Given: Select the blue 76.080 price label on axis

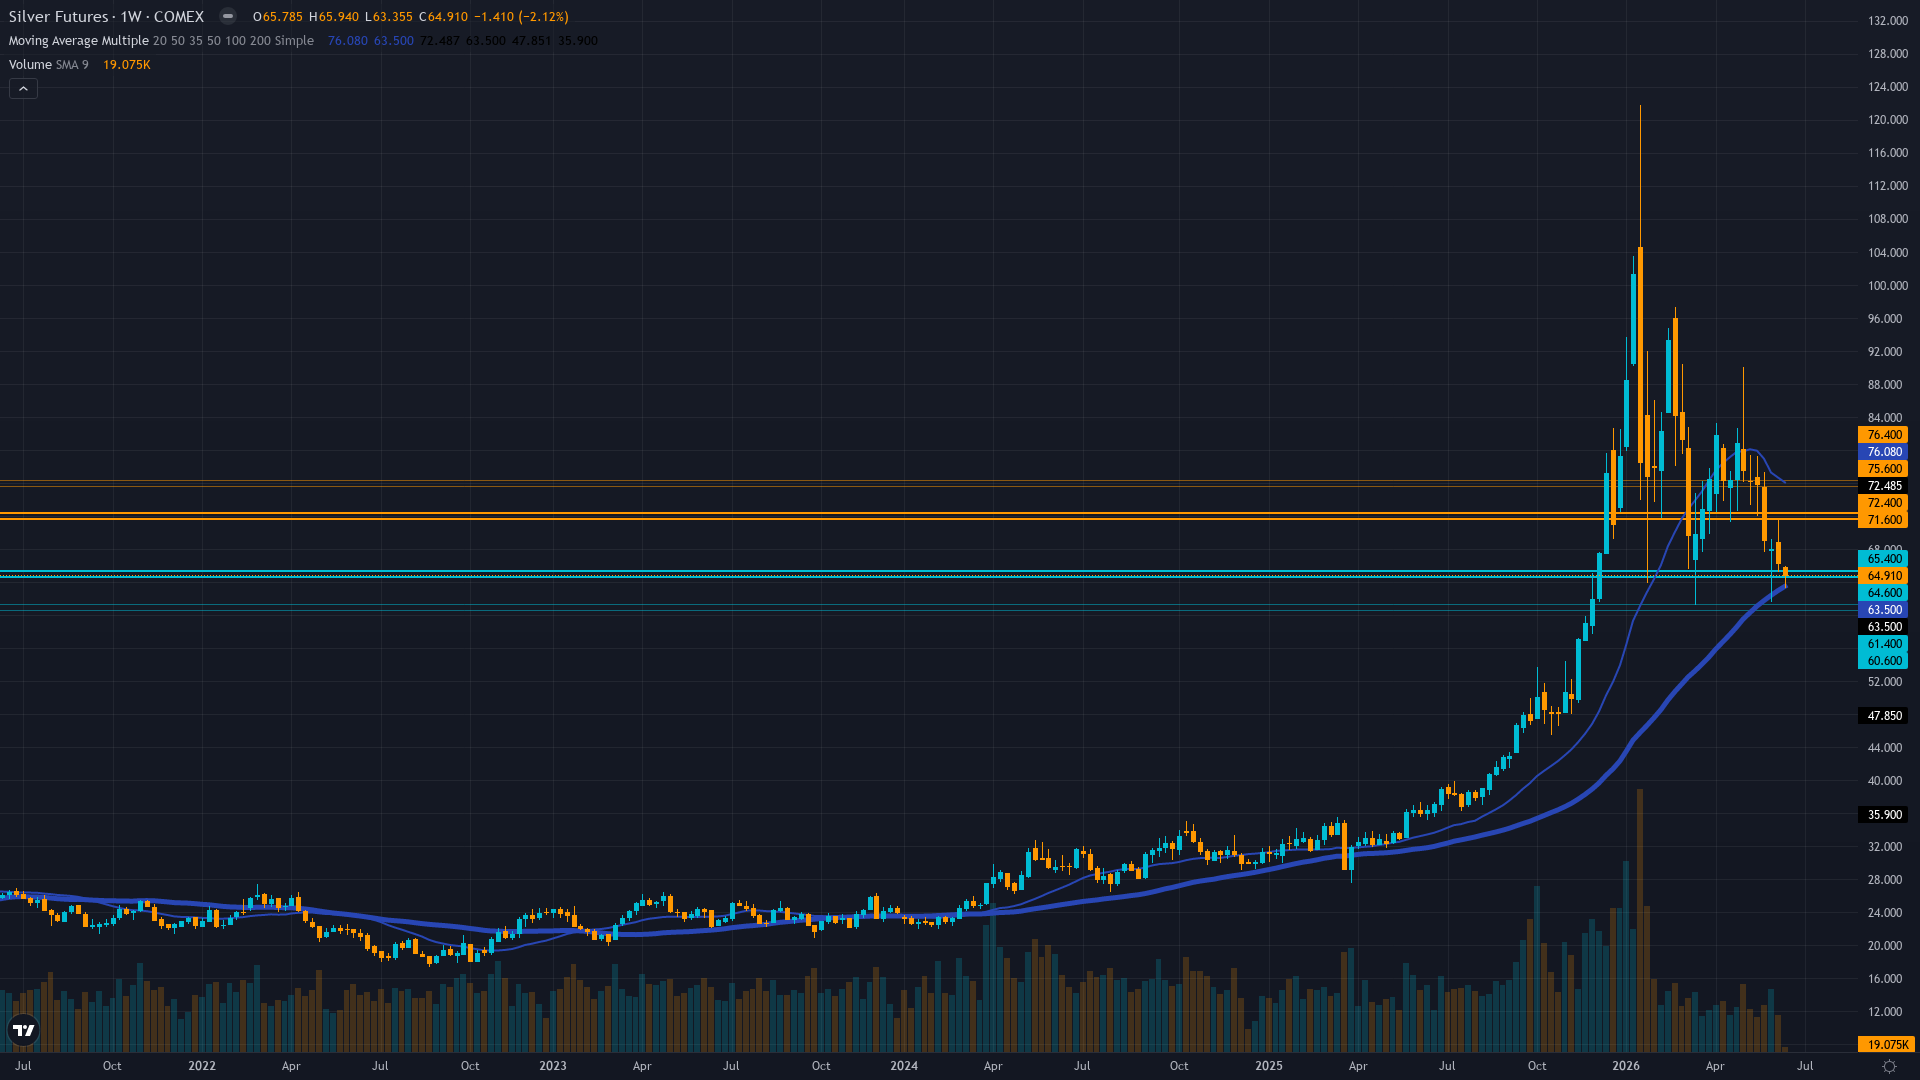Looking at the screenshot, I should [x=1883, y=452].
